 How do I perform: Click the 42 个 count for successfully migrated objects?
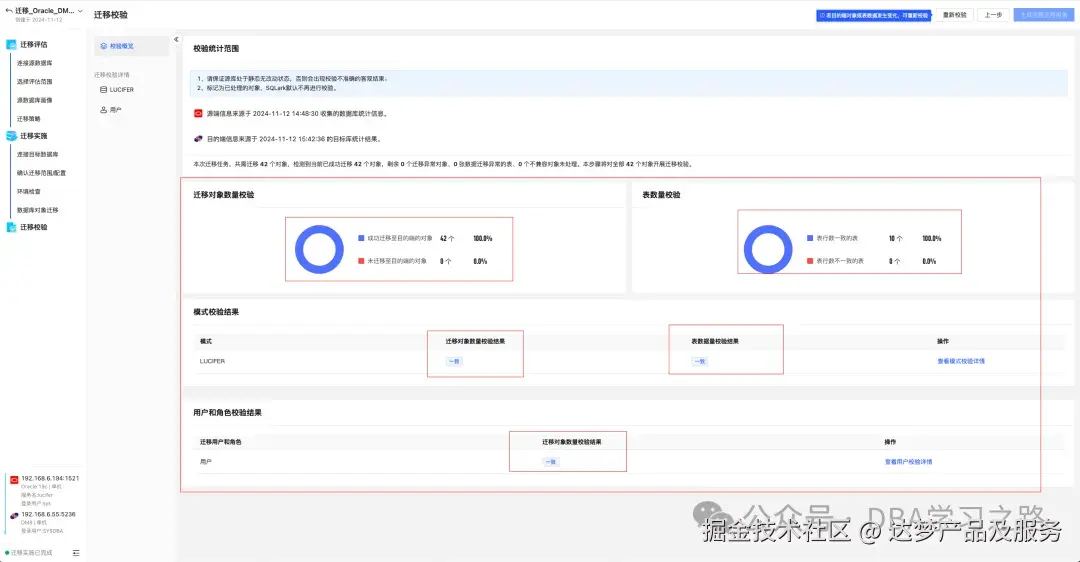(x=447, y=238)
